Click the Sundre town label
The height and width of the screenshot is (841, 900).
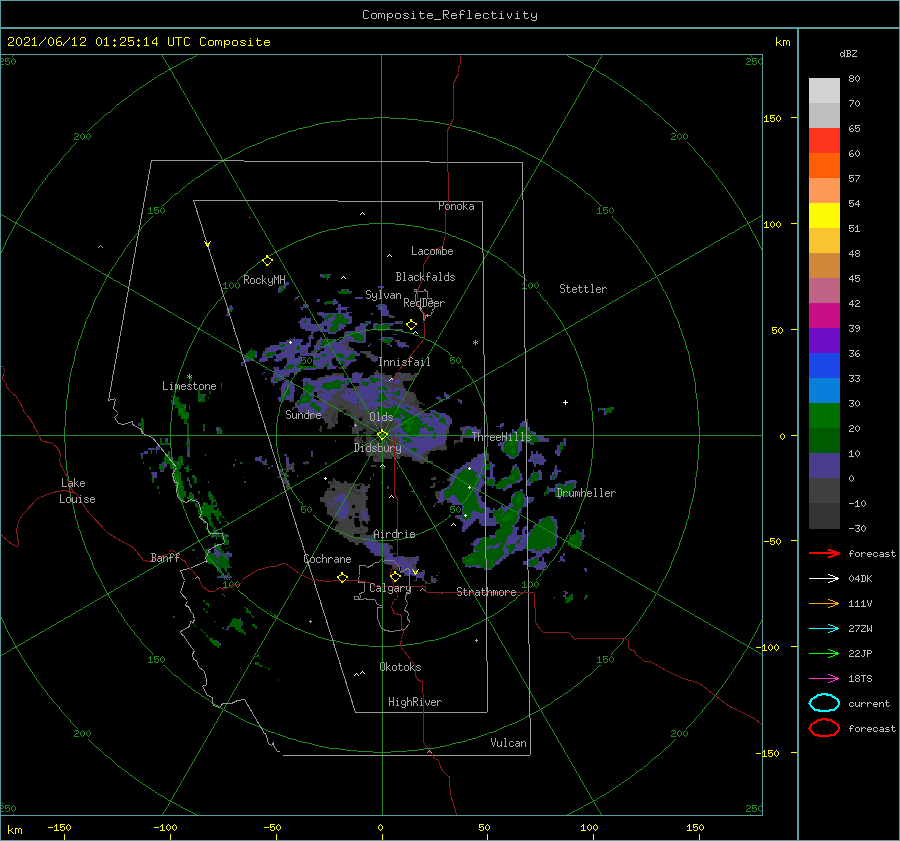pyautogui.click(x=303, y=414)
